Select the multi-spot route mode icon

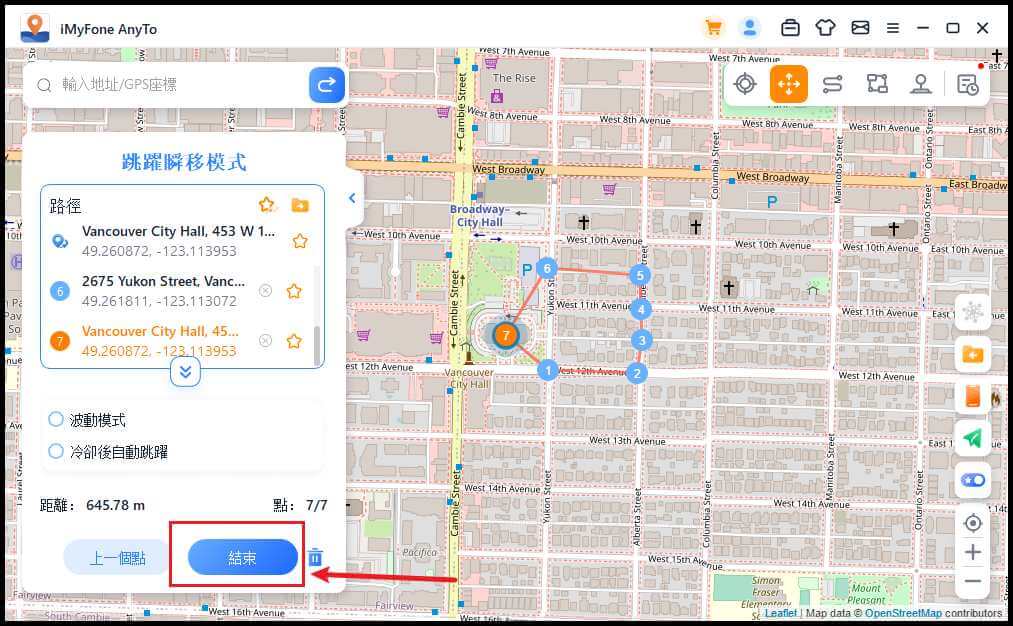877,84
